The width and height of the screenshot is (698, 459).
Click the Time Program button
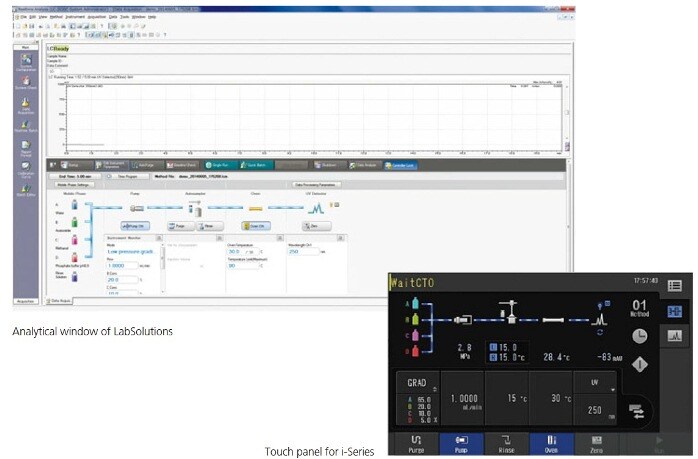click(127, 177)
